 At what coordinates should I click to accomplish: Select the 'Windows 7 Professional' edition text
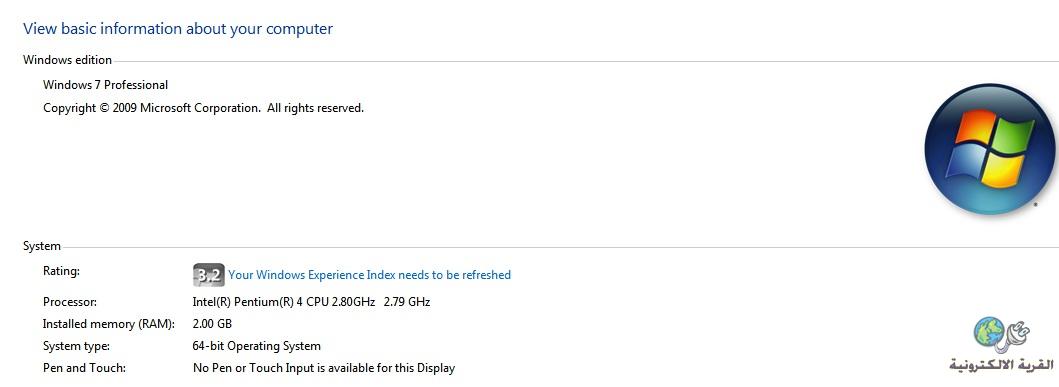[x=105, y=85]
